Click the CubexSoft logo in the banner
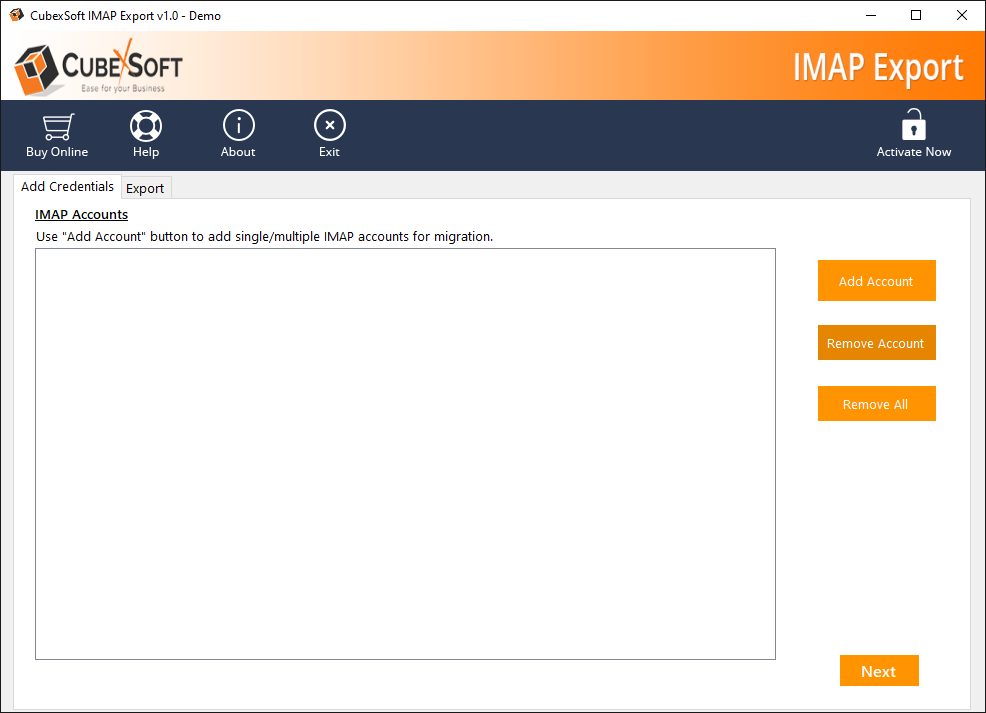This screenshot has width=986, height=713. [x=99, y=67]
